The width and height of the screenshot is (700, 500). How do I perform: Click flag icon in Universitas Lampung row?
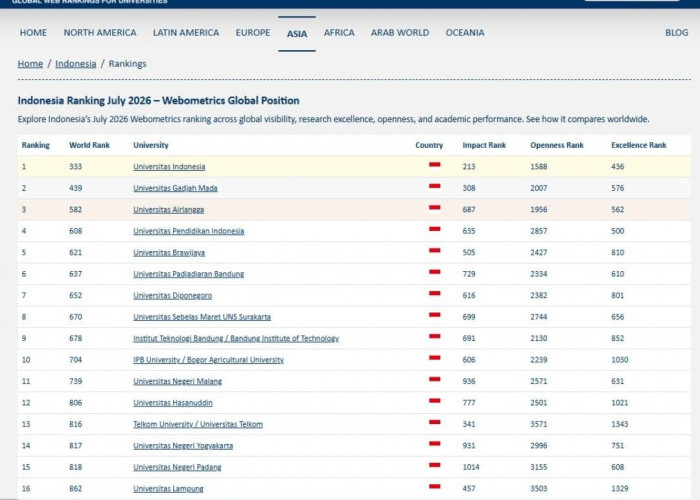click(x=435, y=488)
